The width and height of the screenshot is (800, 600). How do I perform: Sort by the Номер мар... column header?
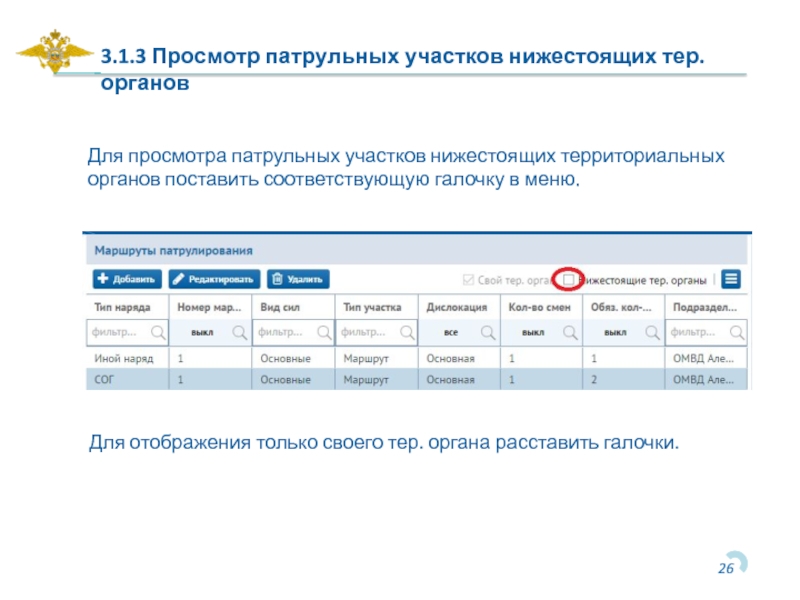209,307
